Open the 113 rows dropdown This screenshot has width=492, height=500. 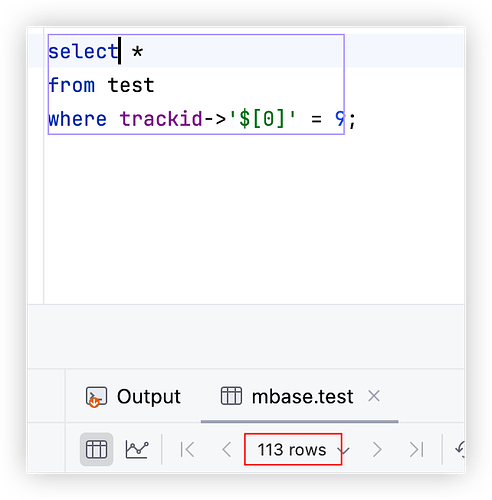[x=293, y=449]
